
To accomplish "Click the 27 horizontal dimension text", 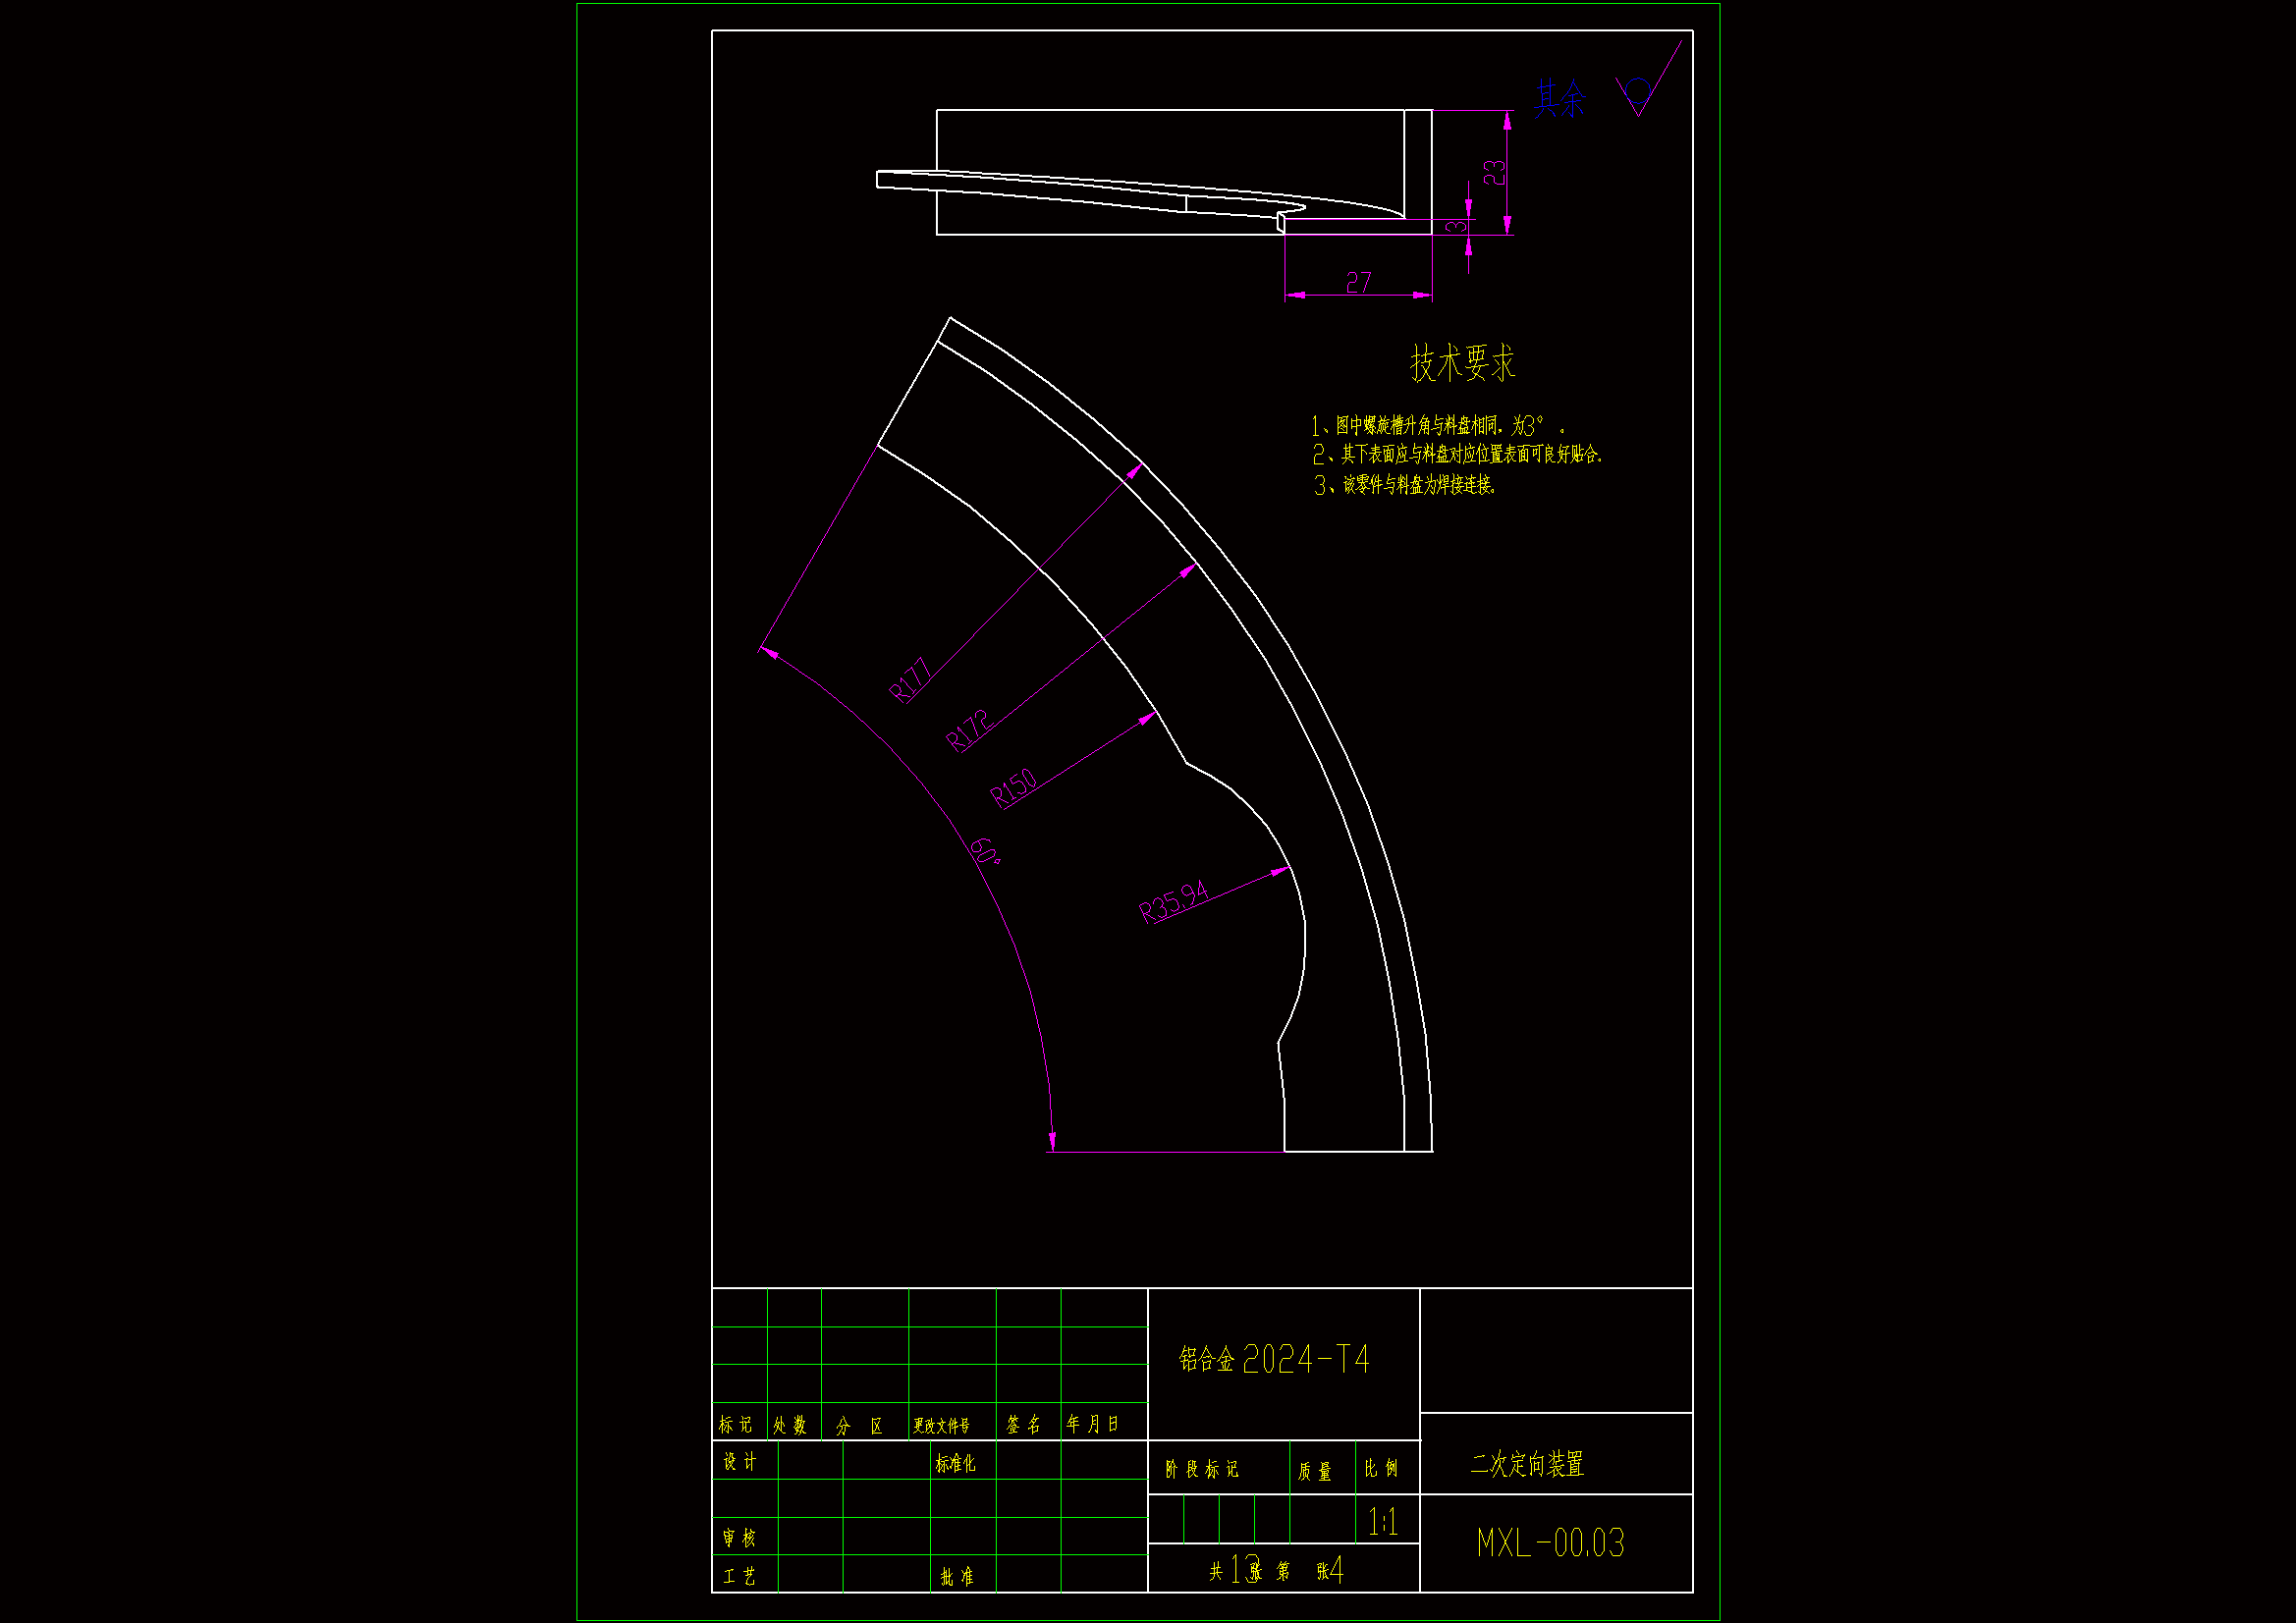I will click(x=1358, y=283).
